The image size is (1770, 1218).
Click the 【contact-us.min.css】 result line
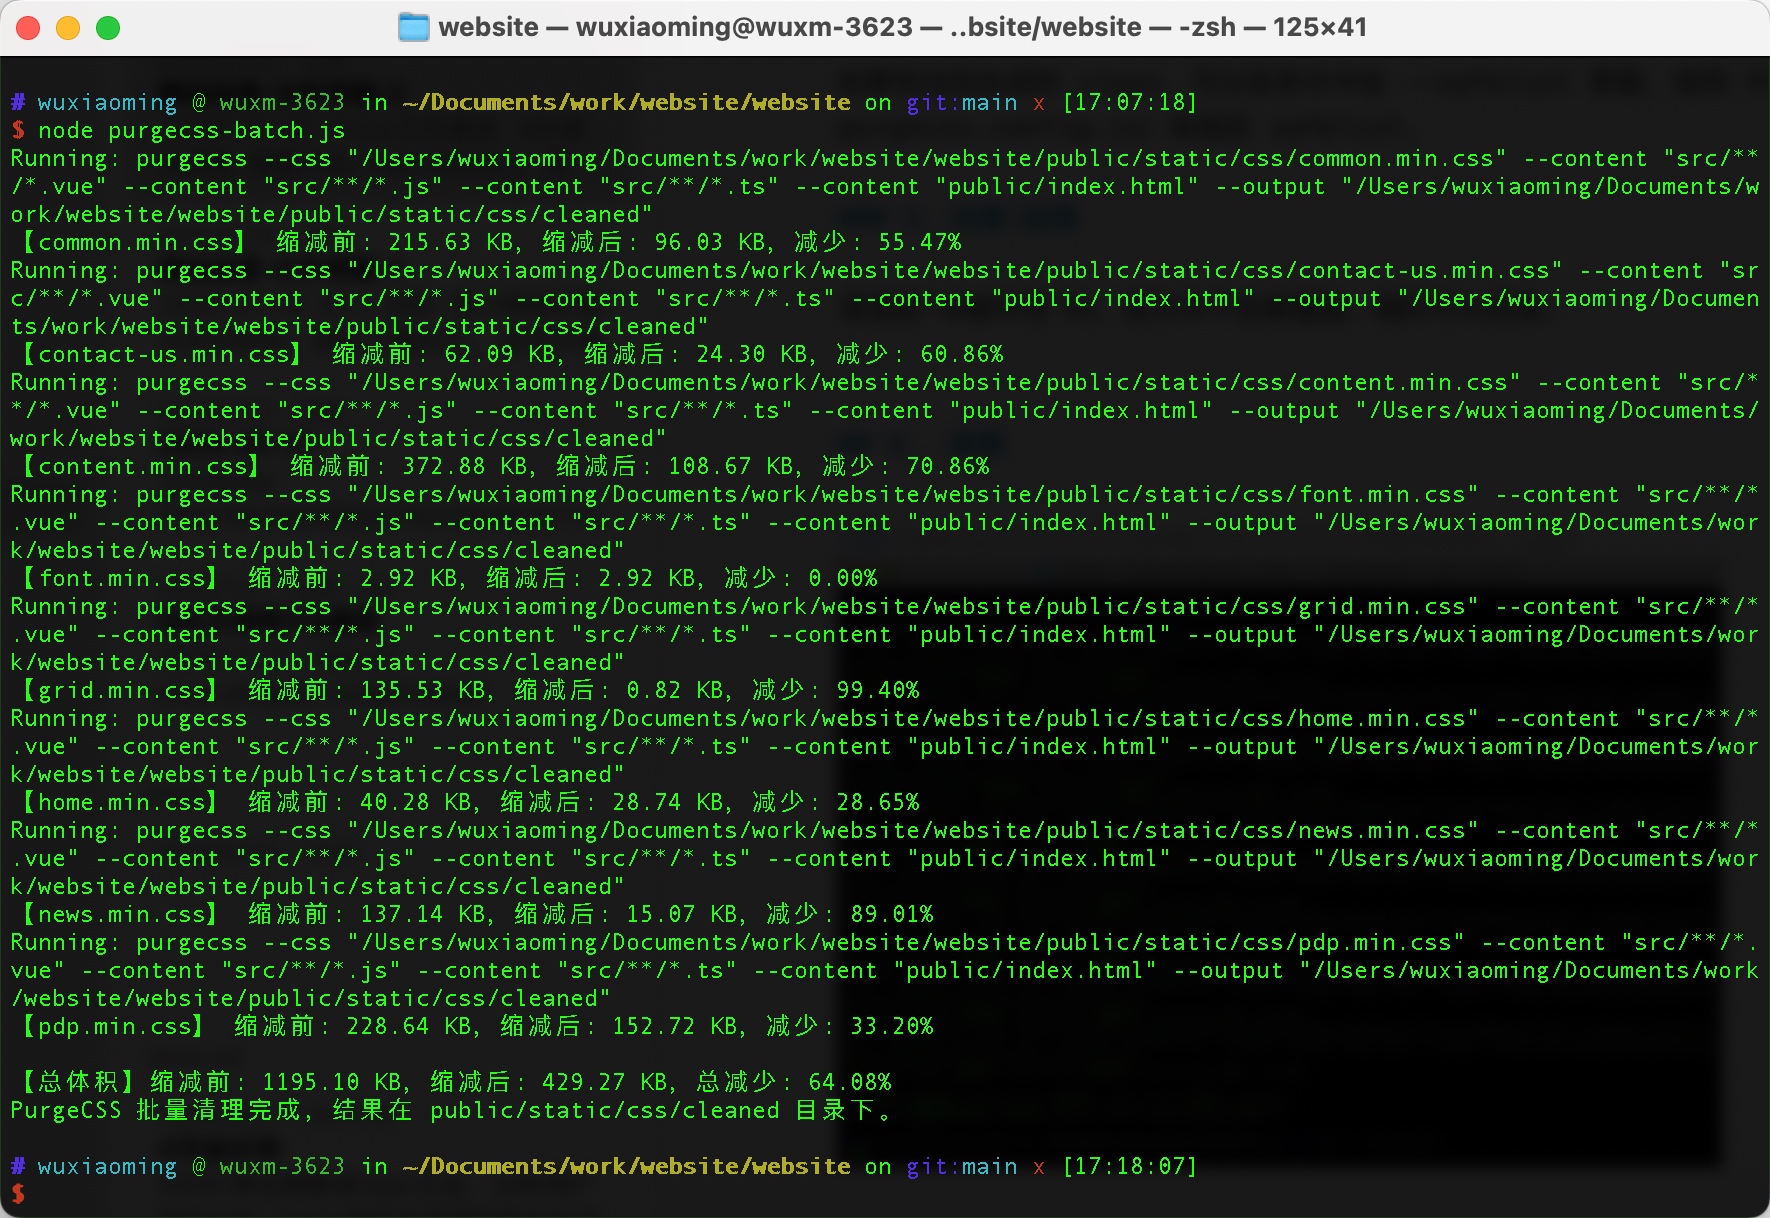[511, 355]
